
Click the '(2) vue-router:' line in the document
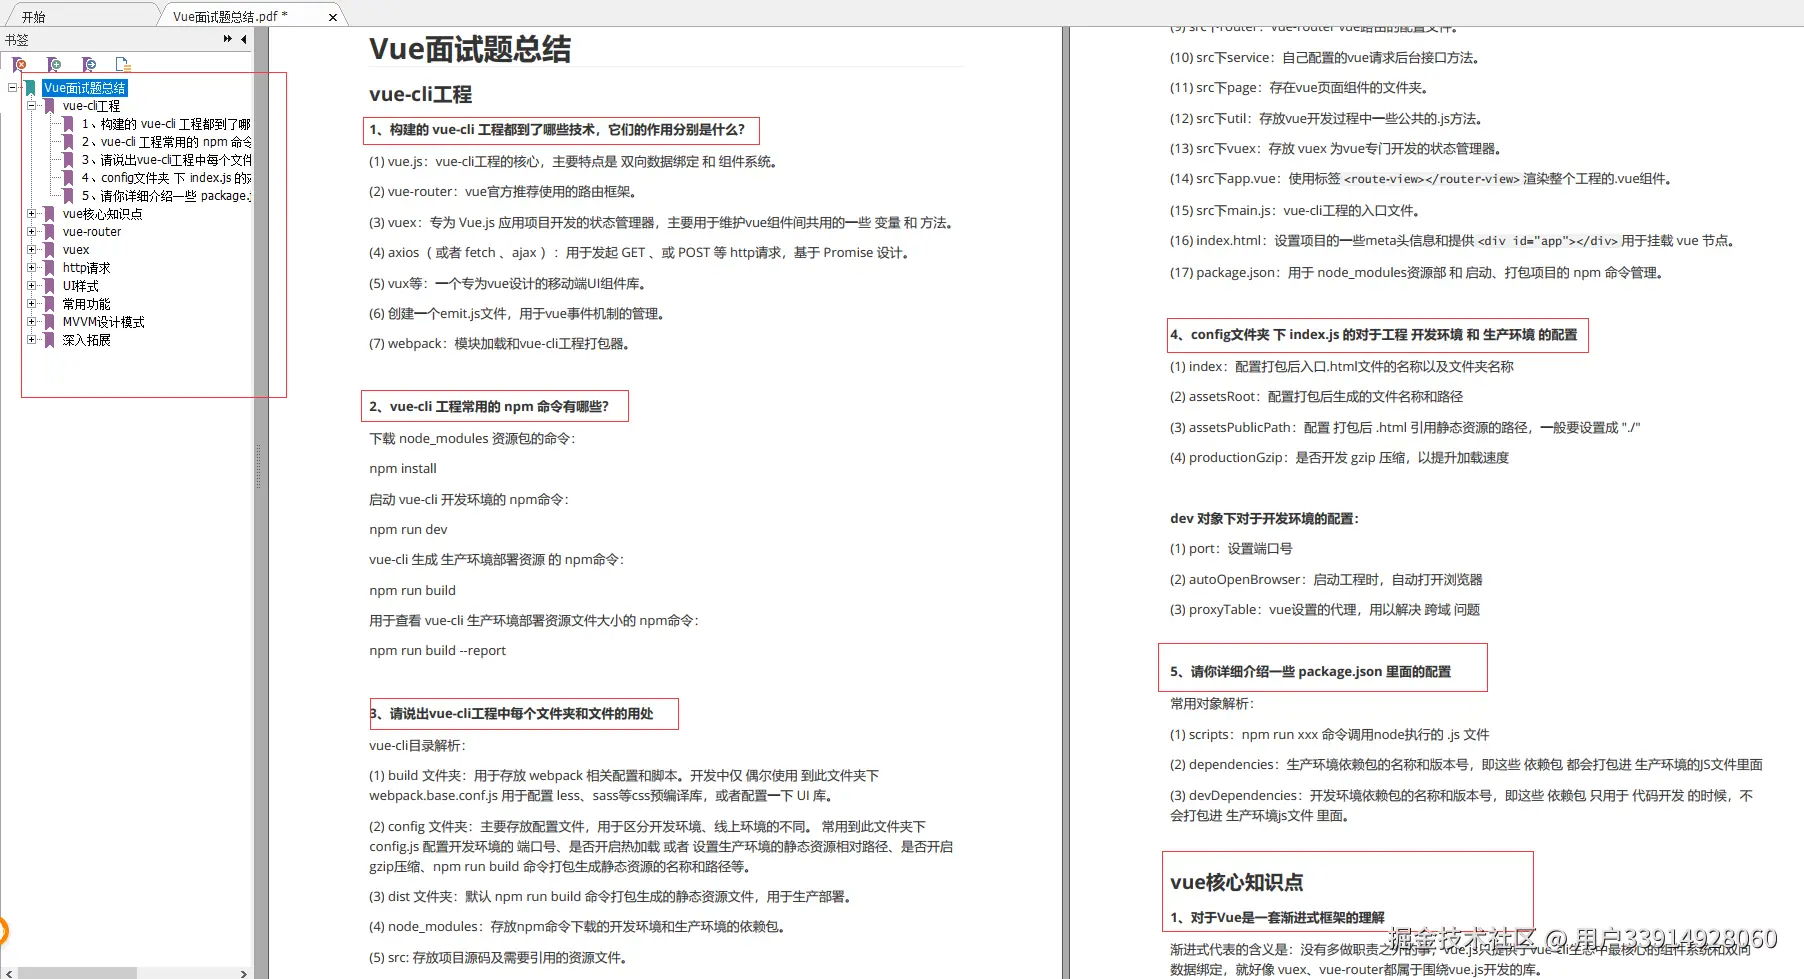pyautogui.click(x=503, y=191)
